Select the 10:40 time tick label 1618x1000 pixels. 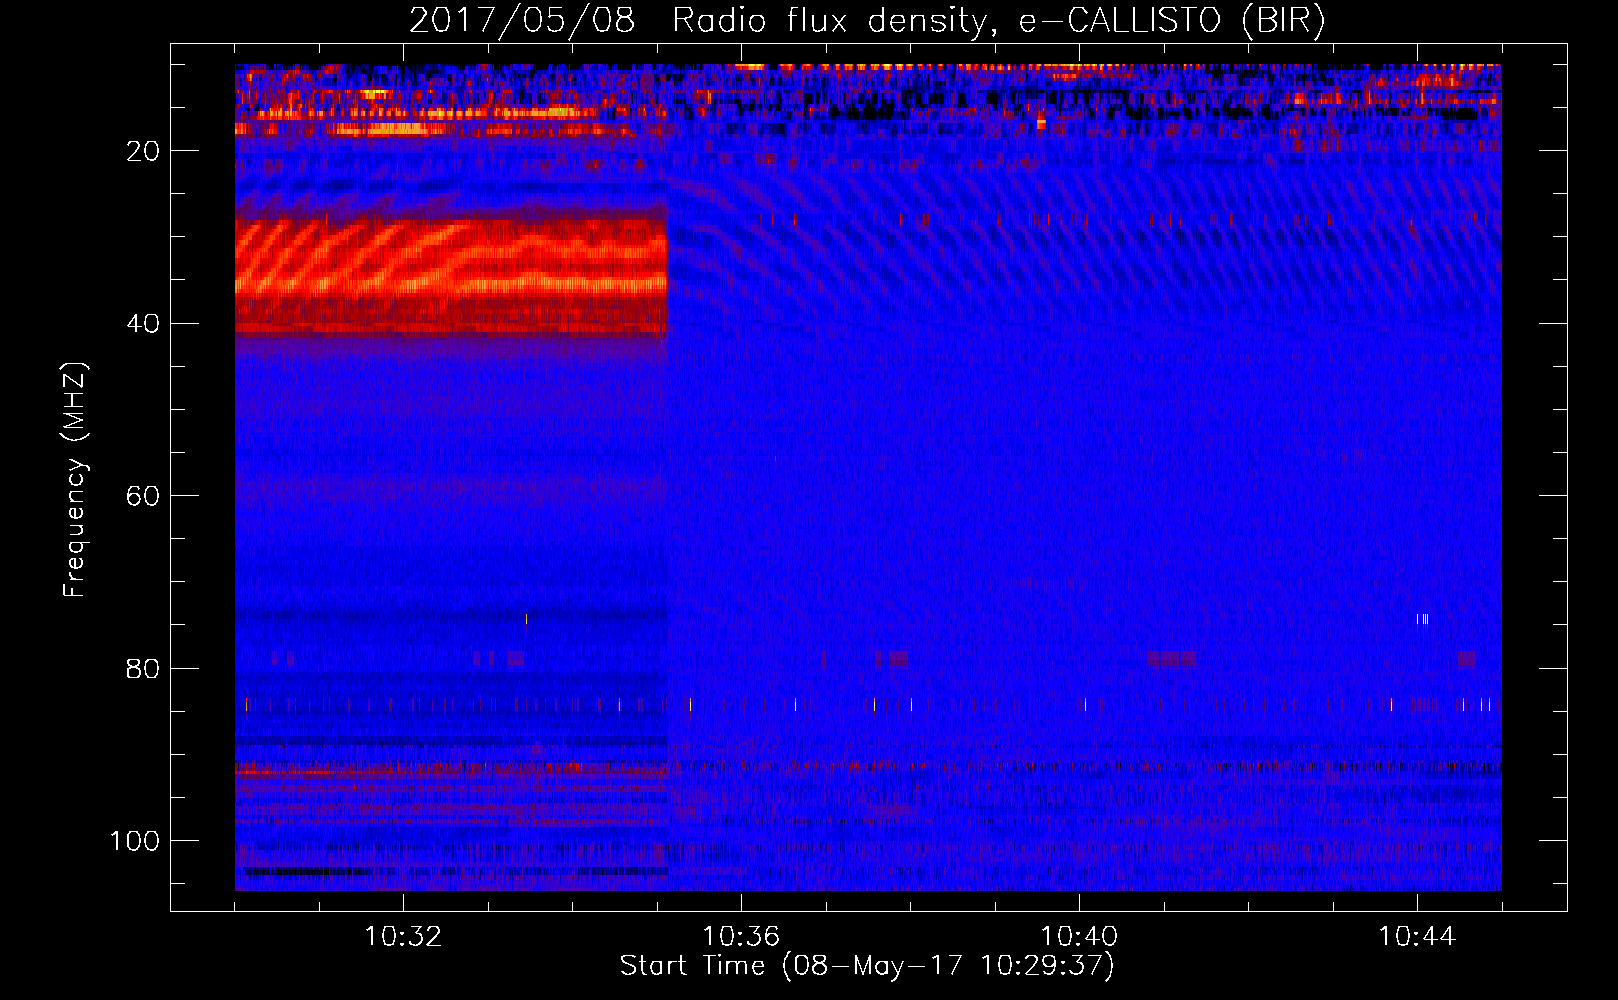pos(1079,937)
